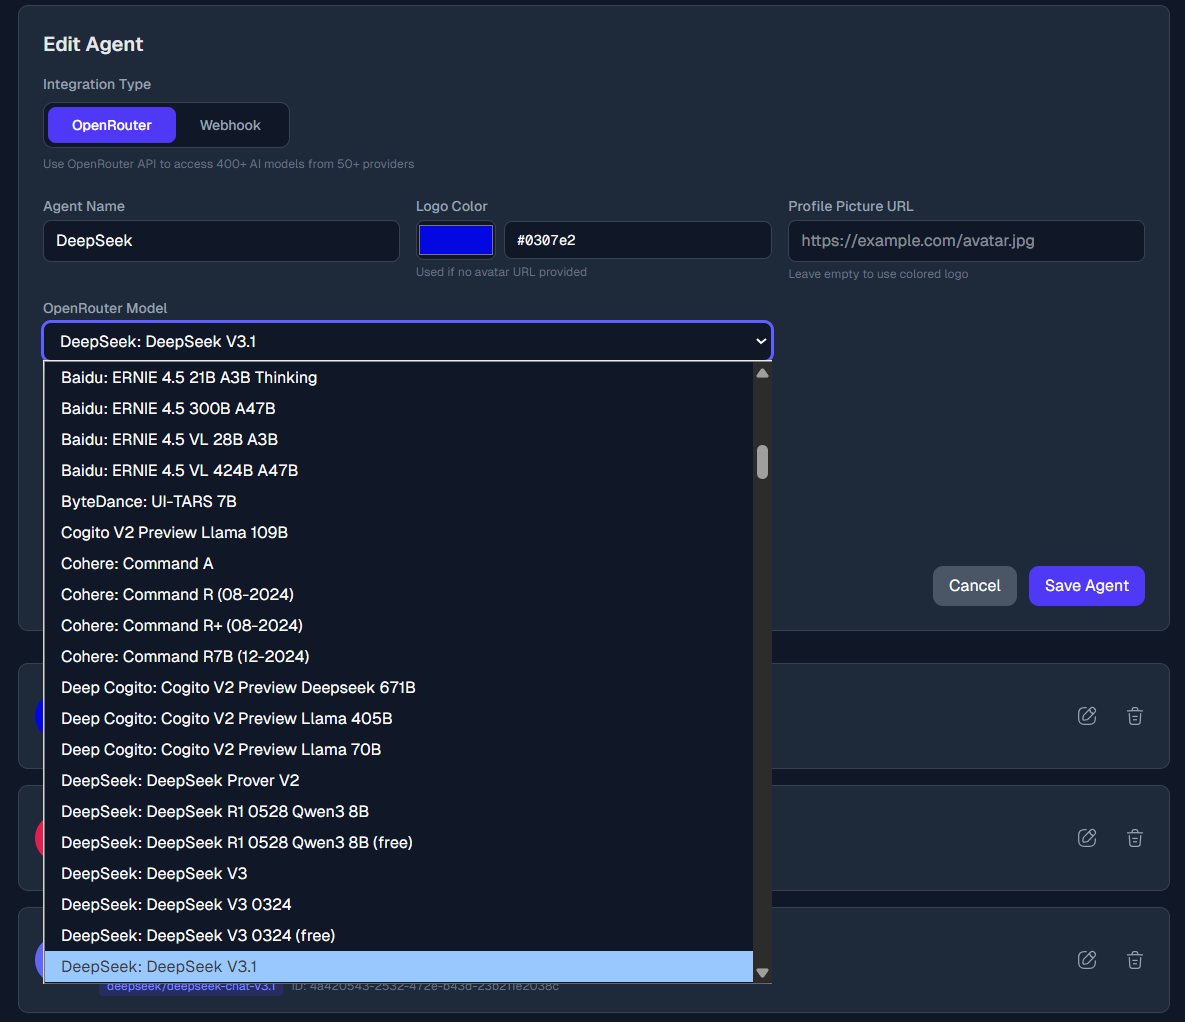Open the blue Logo Color swatch

click(456, 240)
